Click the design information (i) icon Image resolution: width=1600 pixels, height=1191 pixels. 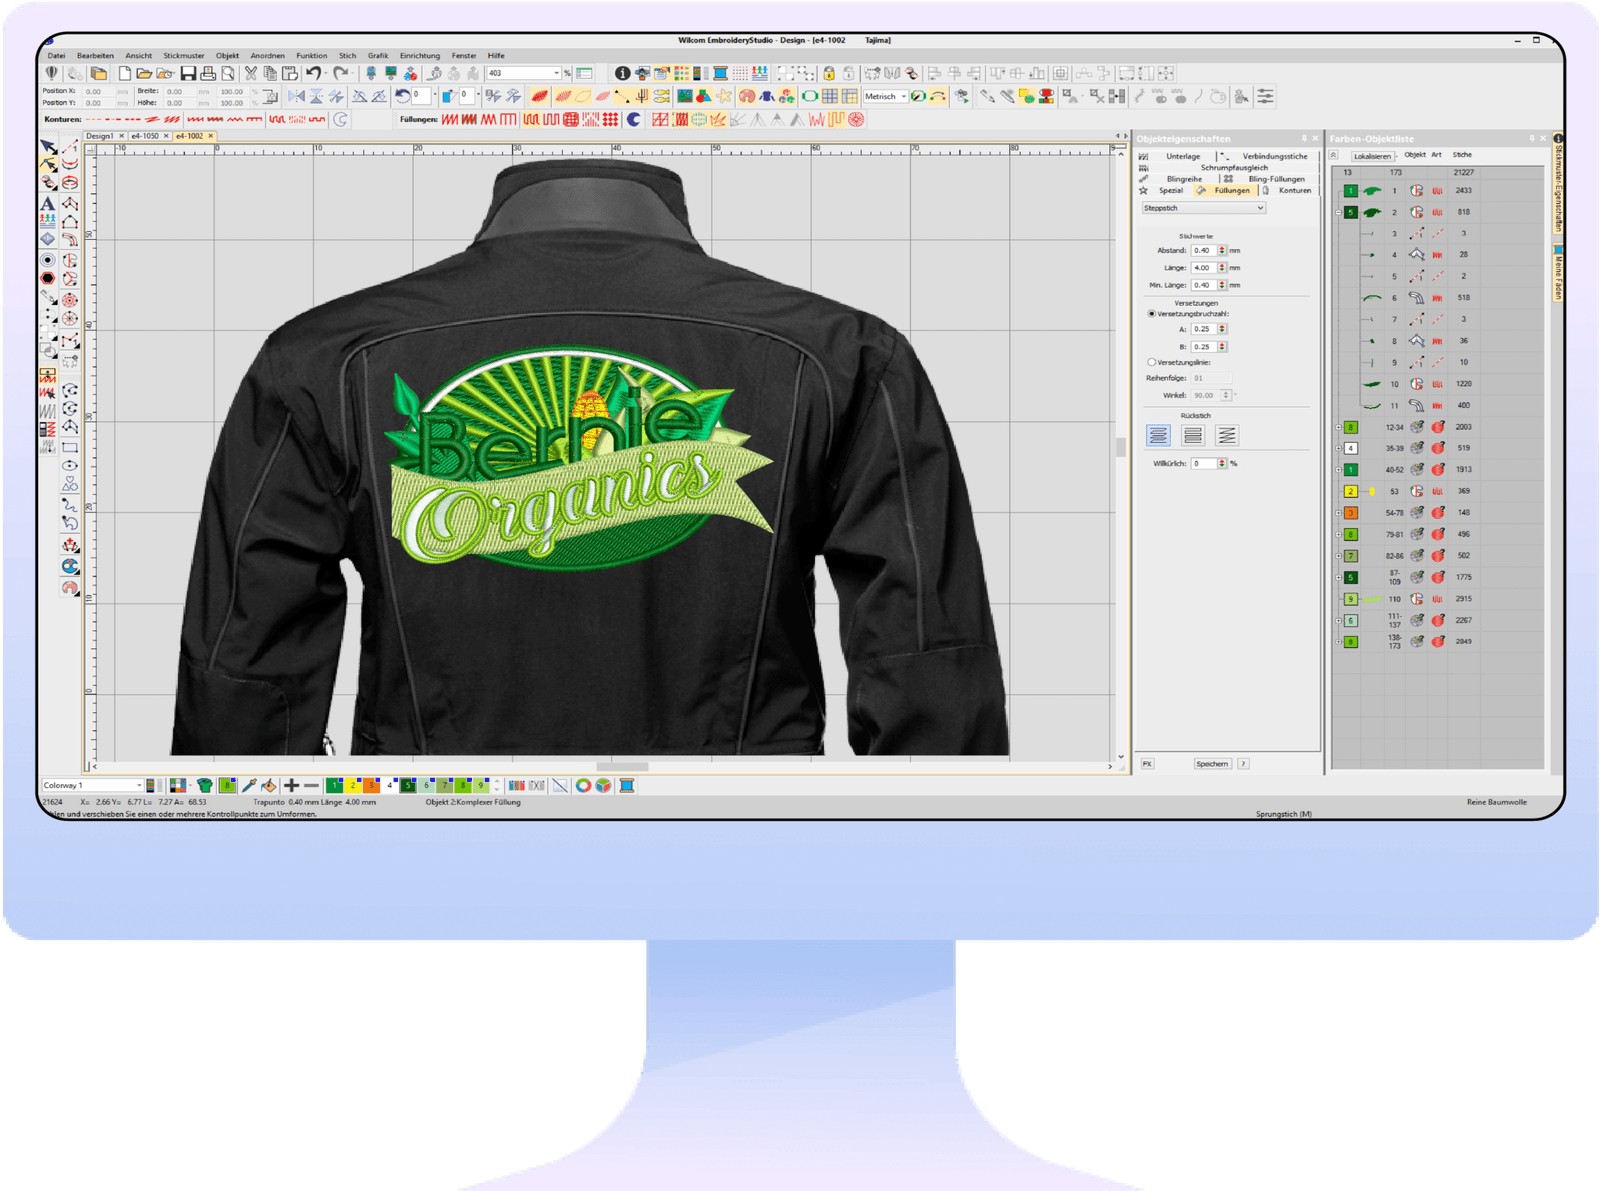pyautogui.click(x=622, y=73)
